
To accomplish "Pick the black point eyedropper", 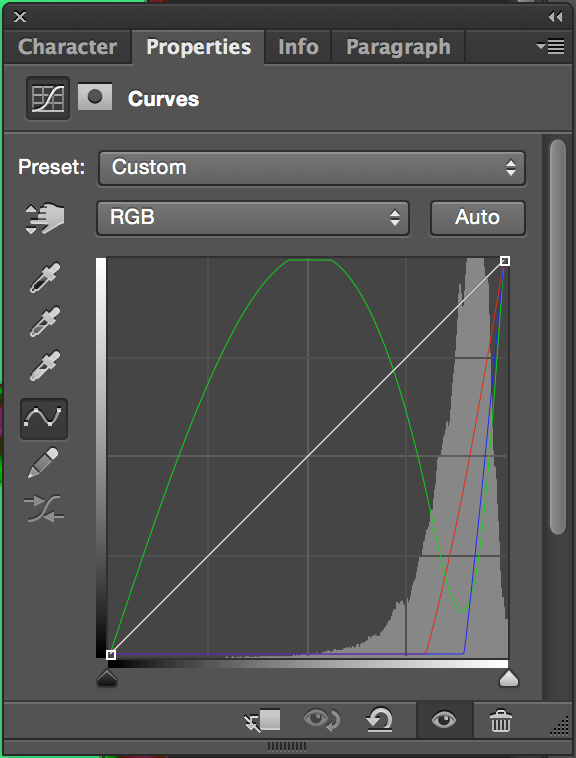I will pyautogui.click(x=44, y=277).
